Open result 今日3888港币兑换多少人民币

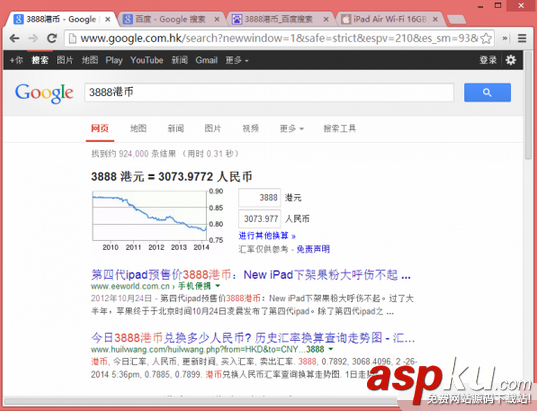point(253,338)
